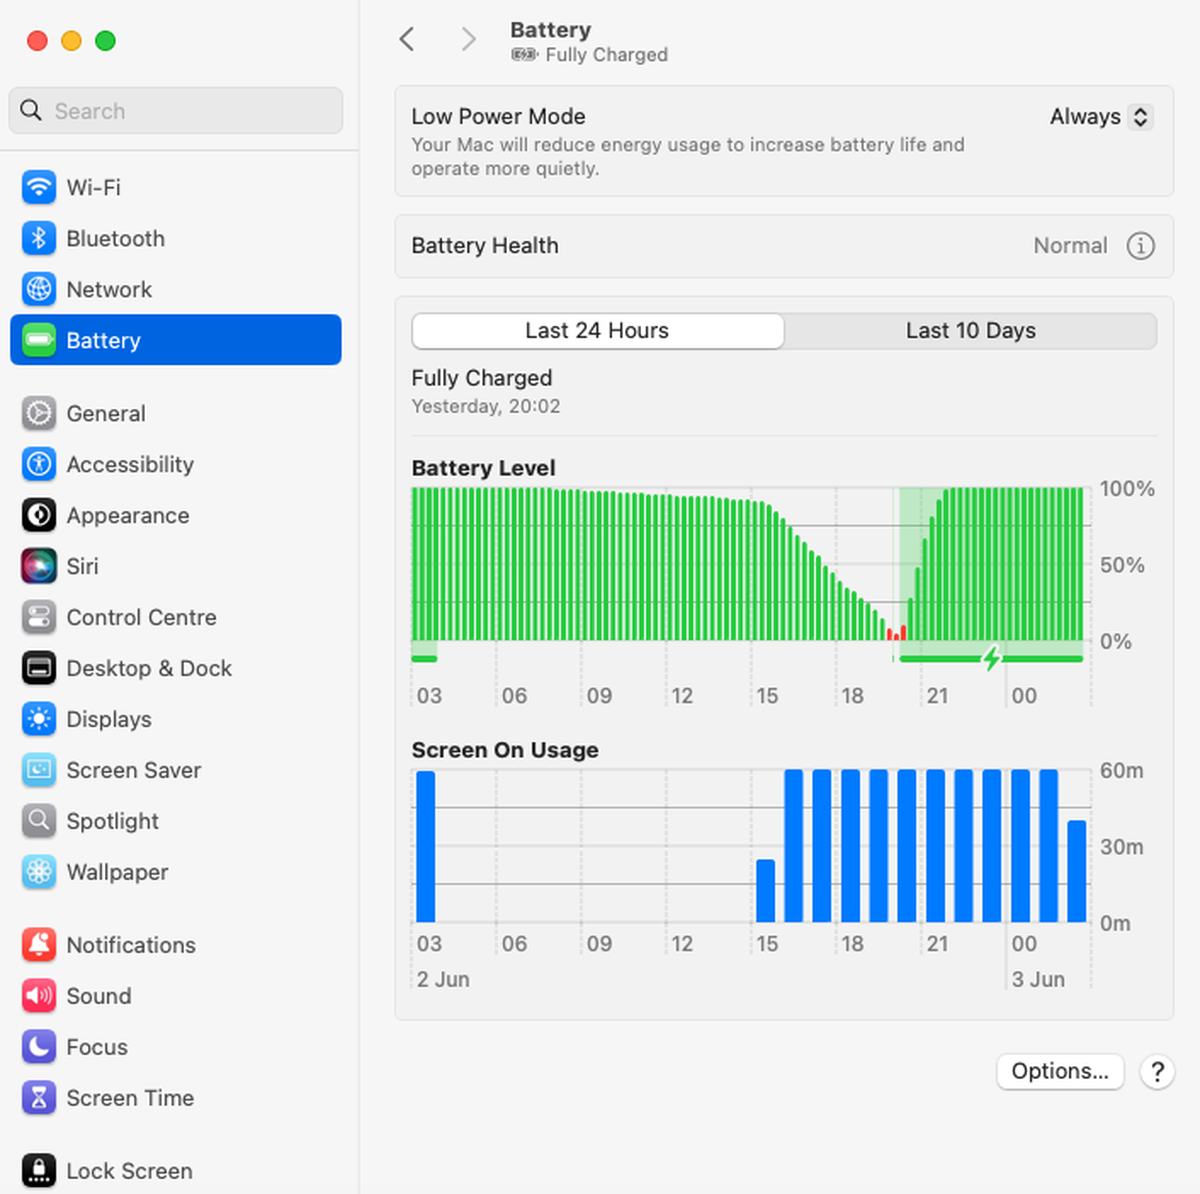Open Screen Time hourglass icon
This screenshot has height=1194, width=1200.
click(39, 1098)
